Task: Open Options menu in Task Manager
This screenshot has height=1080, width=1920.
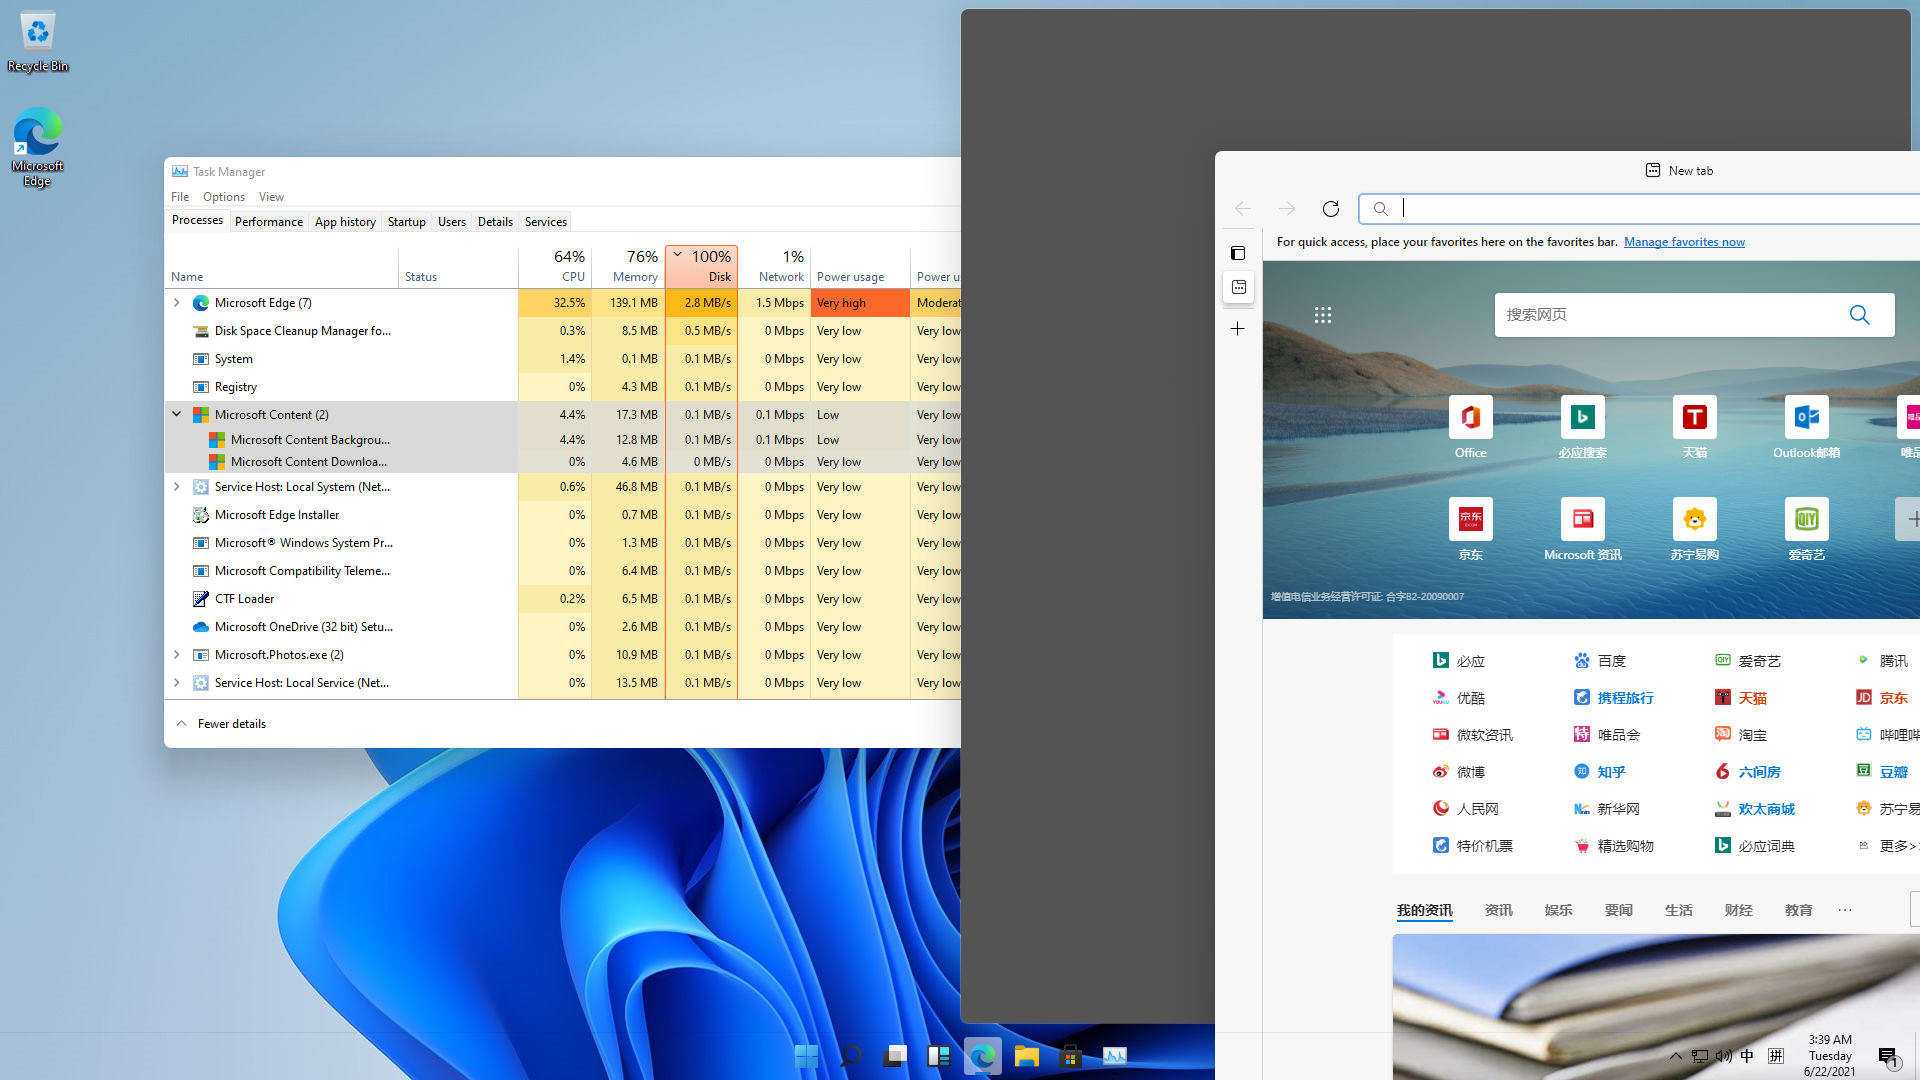Action: (x=224, y=197)
